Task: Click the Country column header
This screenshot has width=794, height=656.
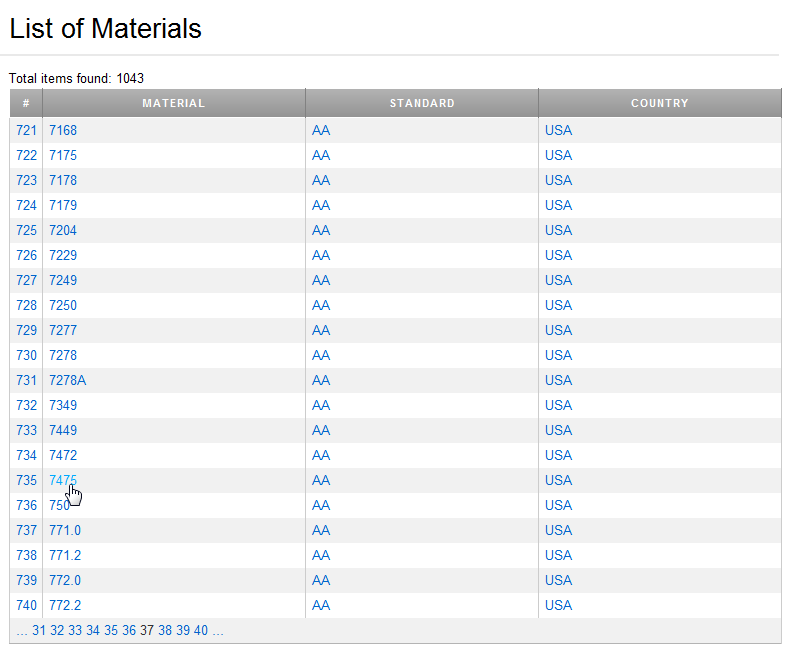Action: (660, 103)
